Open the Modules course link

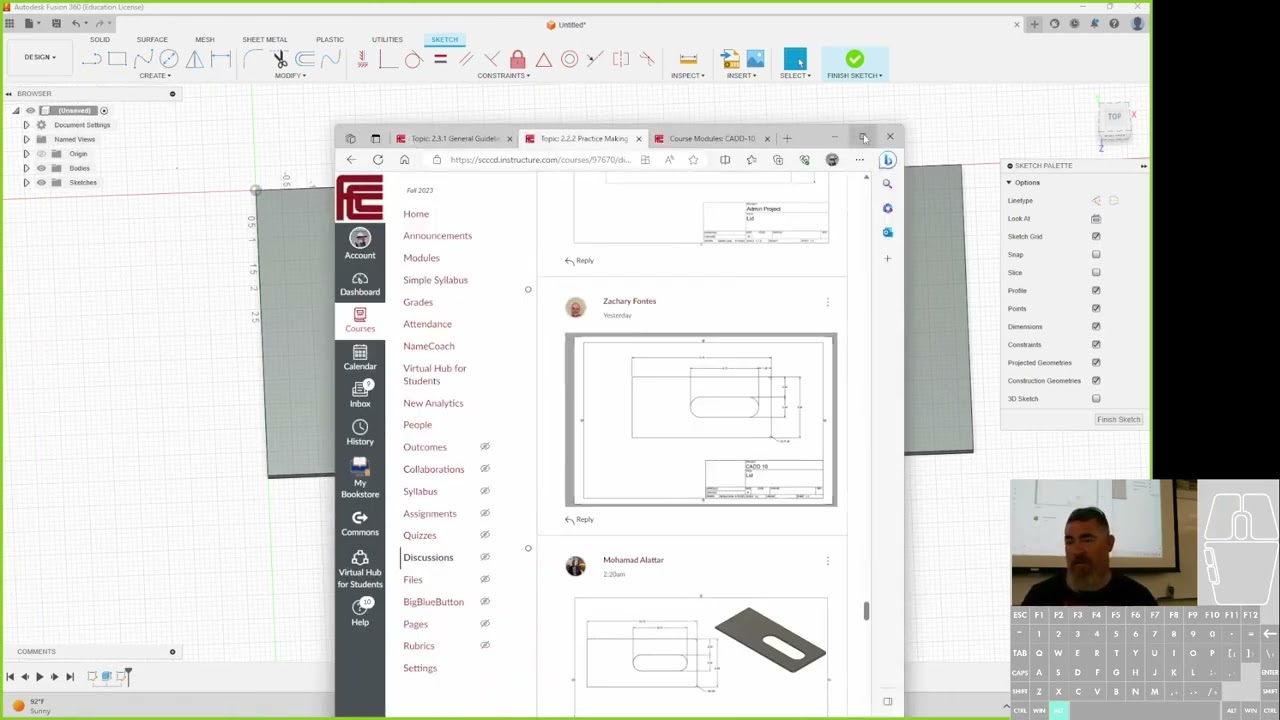tap(421, 258)
